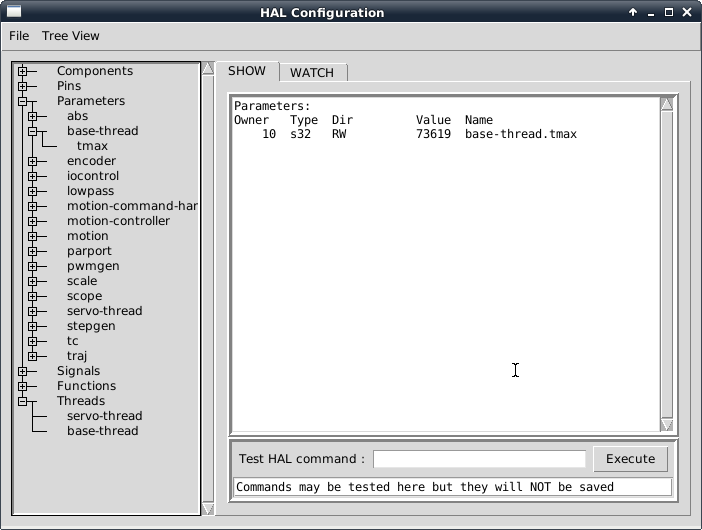
Task: Expand the Pins tree node
Action: click(22, 86)
